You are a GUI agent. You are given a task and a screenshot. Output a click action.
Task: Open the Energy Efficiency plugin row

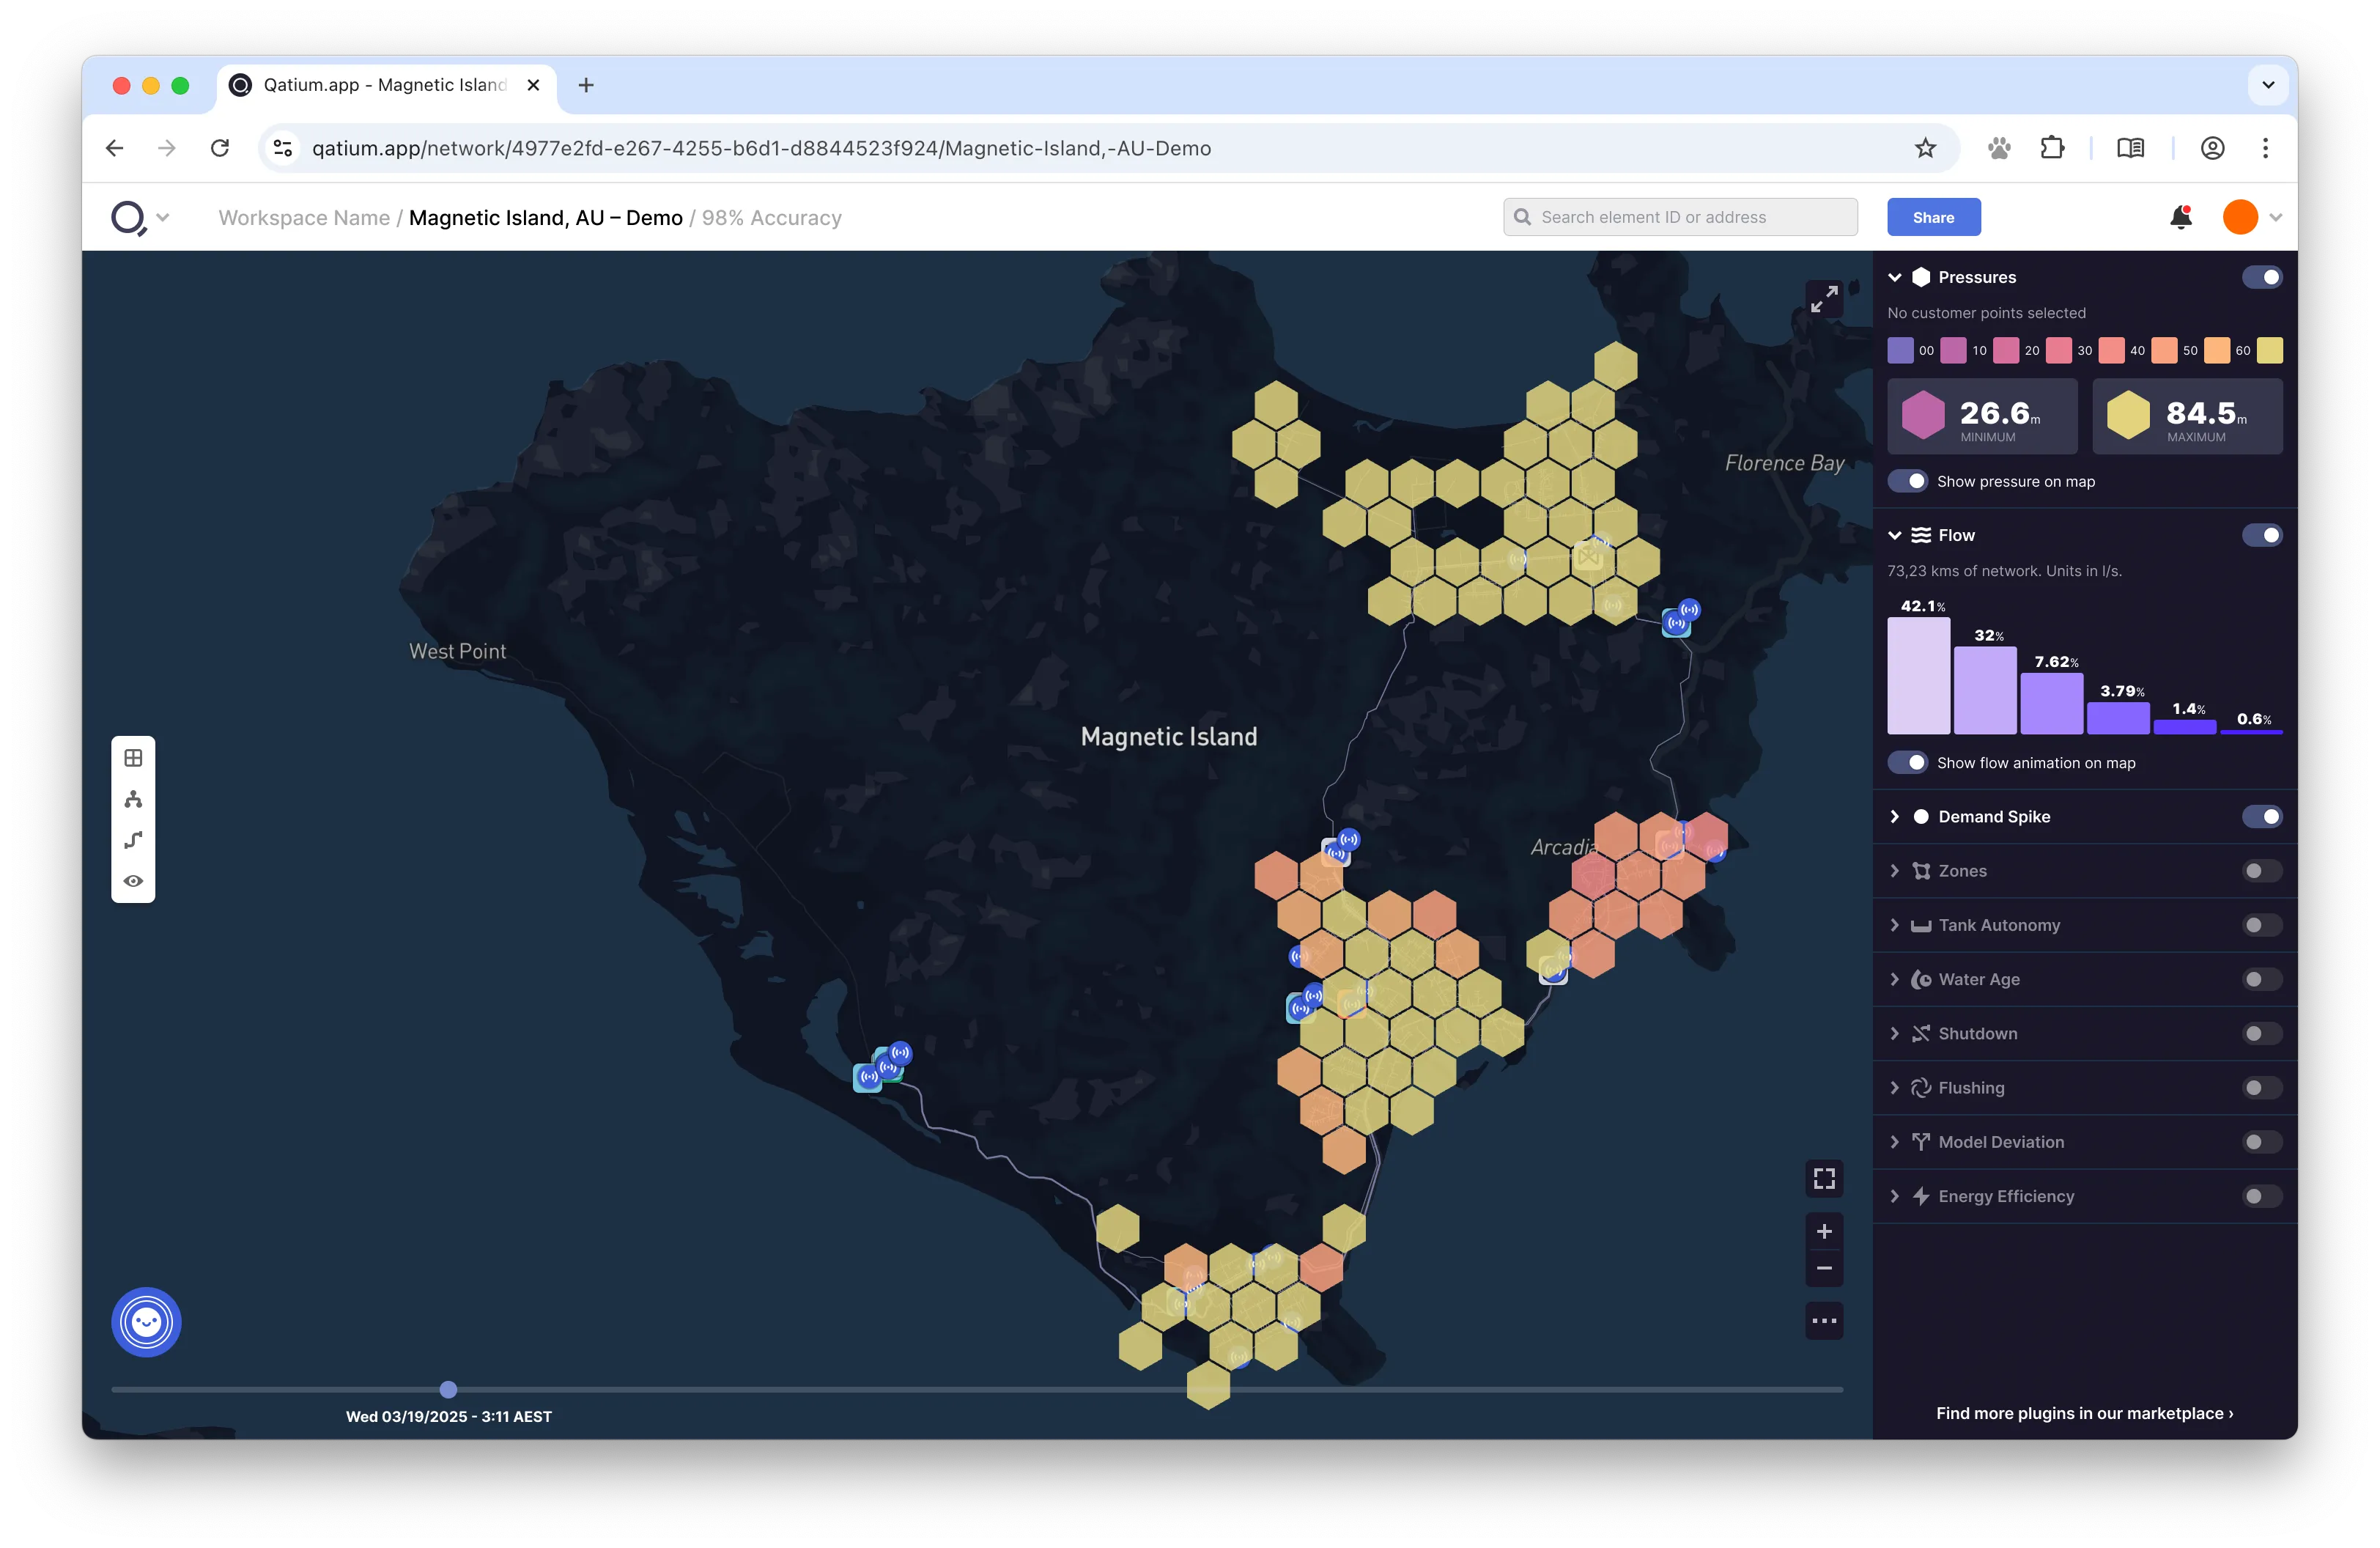(2005, 1197)
